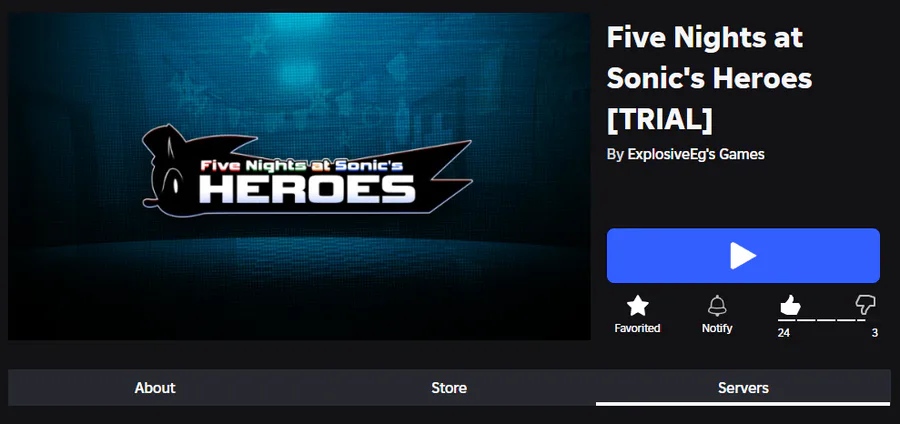This screenshot has width=900, height=424.
Task: Dislike the game with thumbs down
Action: (866, 305)
